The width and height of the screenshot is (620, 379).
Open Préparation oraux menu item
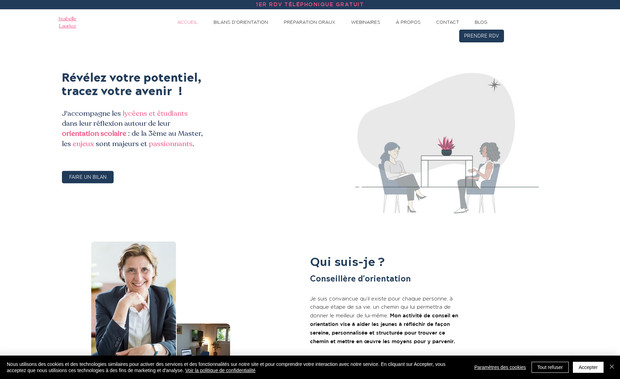pyautogui.click(x=309, y=22)
